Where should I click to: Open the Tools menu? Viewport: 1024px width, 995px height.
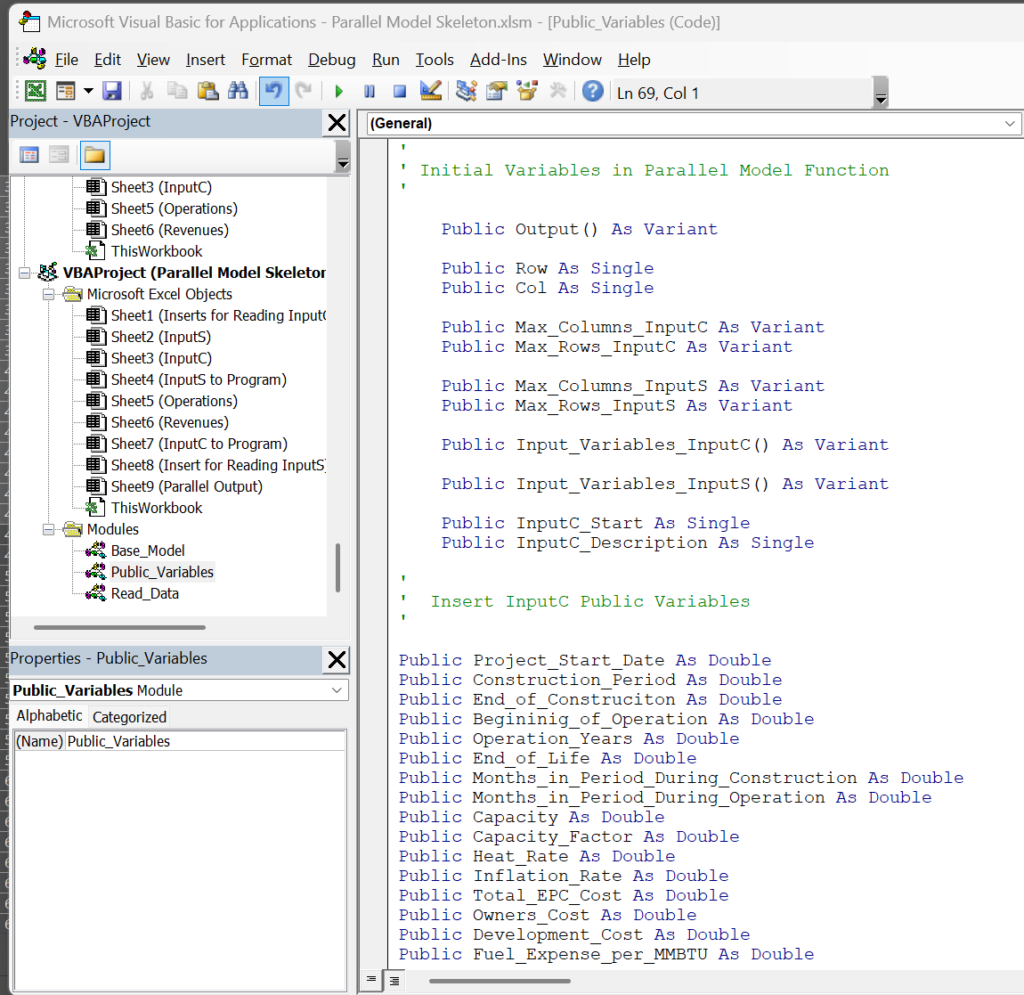click(434, 59)
